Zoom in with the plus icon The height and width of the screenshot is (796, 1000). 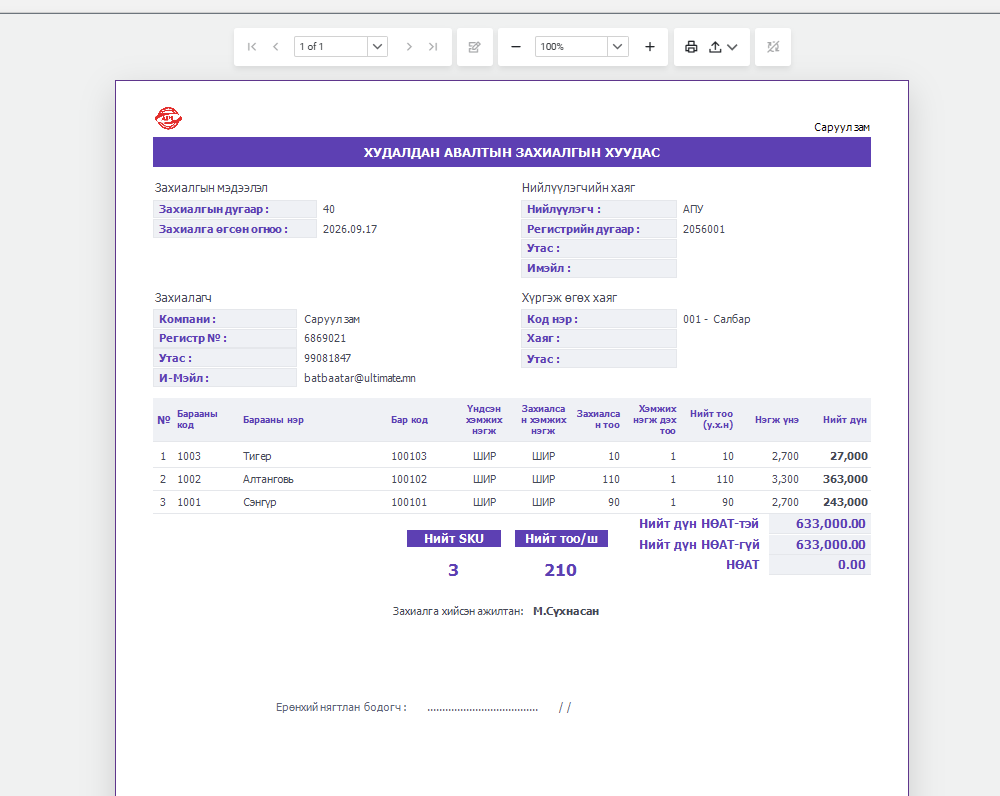point(650,47)
